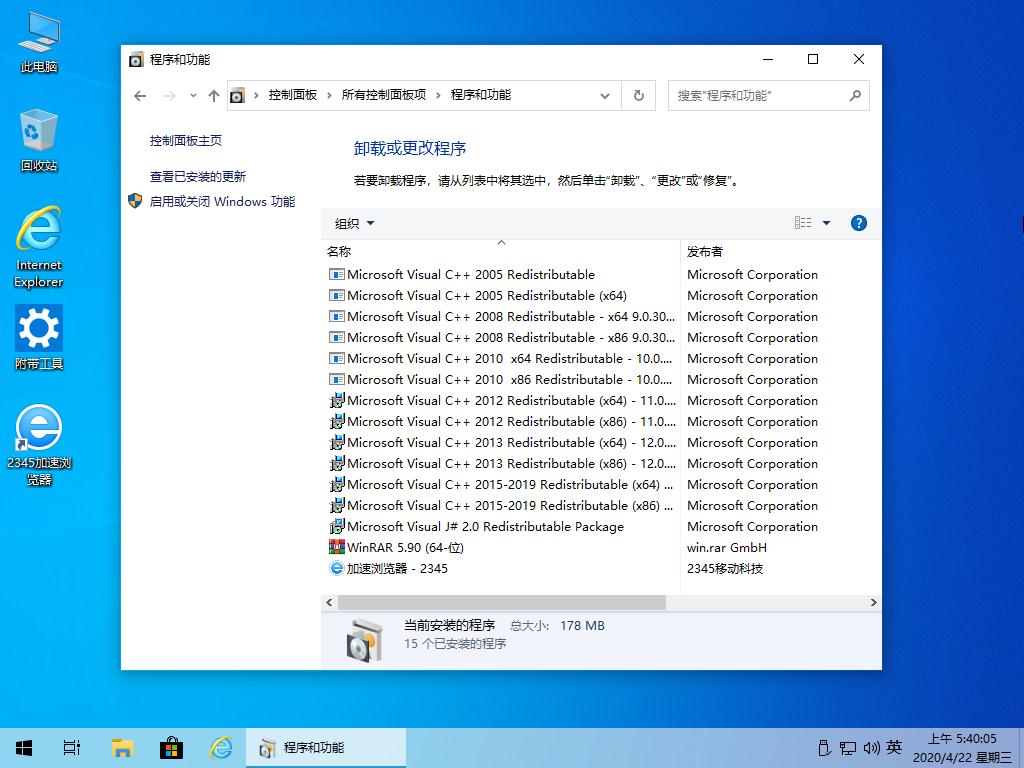
Task: Click the search magnifier icon
Action: click(x=855, y=95)
